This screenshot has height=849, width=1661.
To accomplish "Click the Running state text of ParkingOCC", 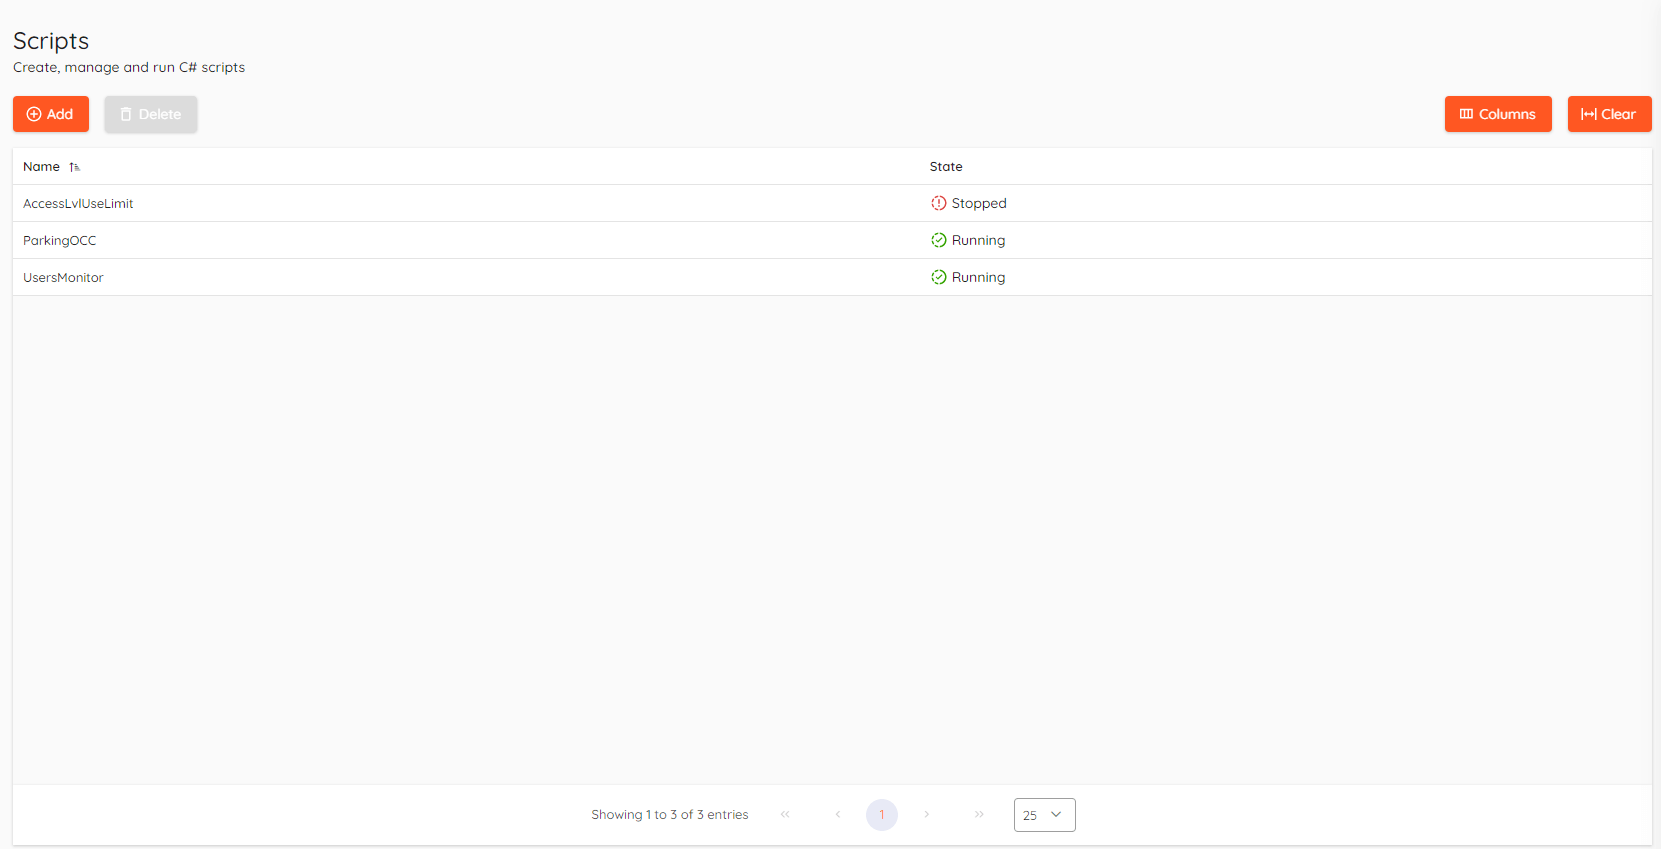I will point(979,240).
